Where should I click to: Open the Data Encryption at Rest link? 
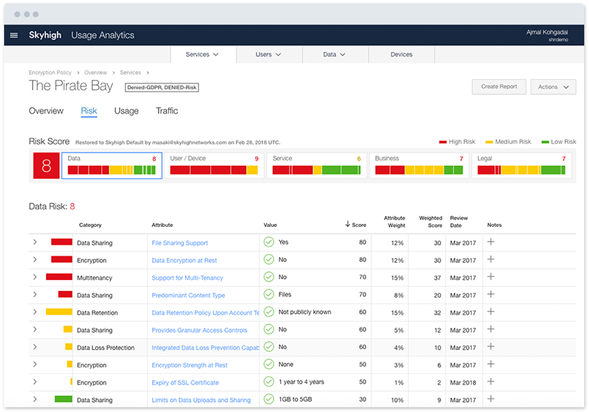tap(184, 260)
